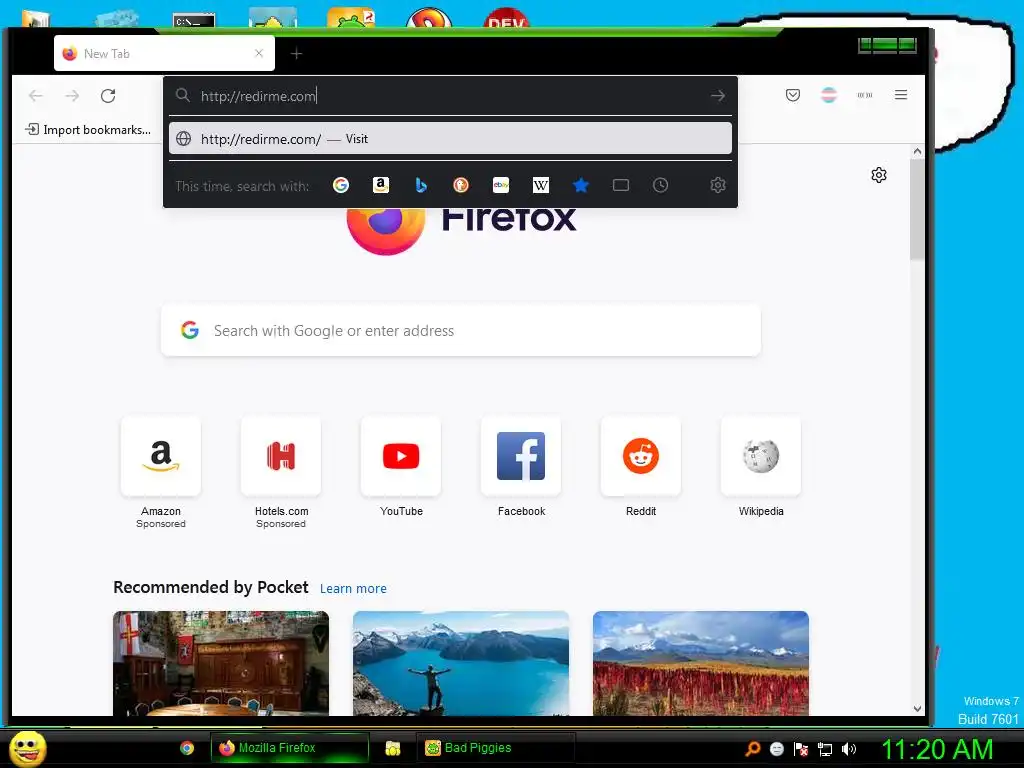Open a new tab with plus button

tap(296, 54)
